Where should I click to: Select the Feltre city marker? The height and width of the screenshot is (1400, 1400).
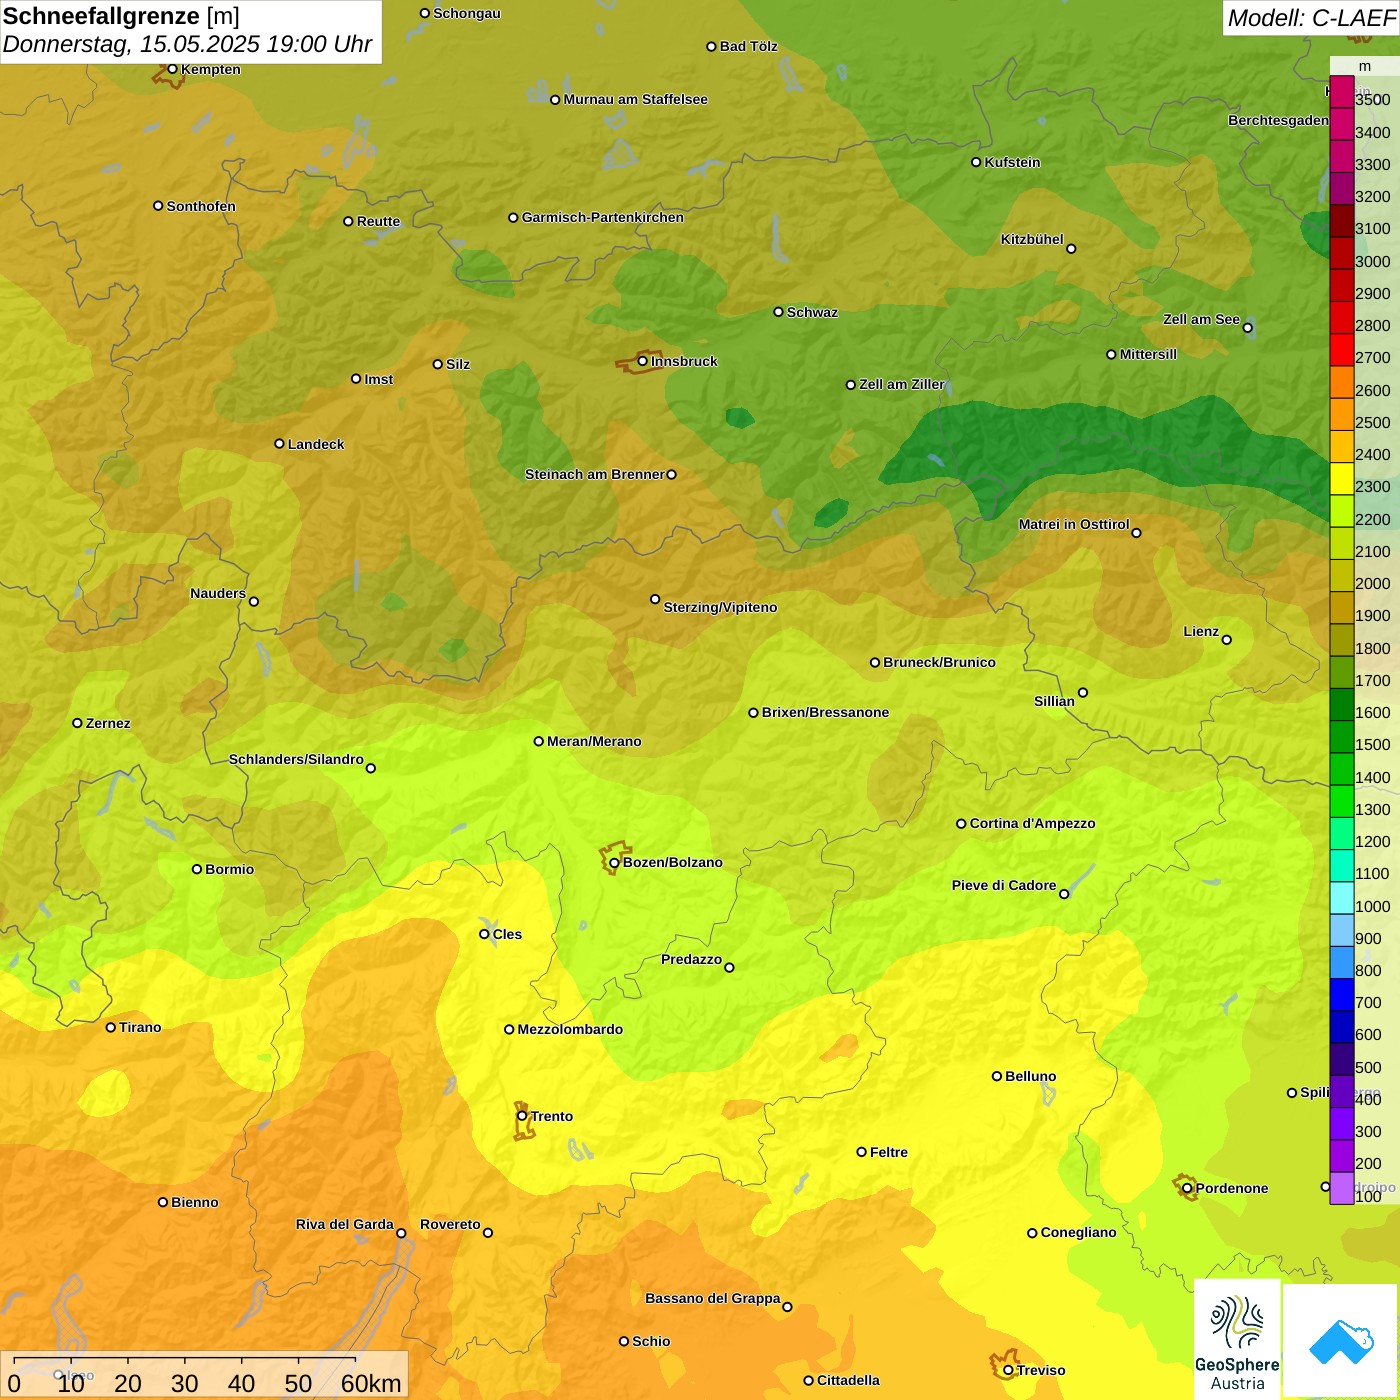pyautogui.click(x=861, y=1152)
